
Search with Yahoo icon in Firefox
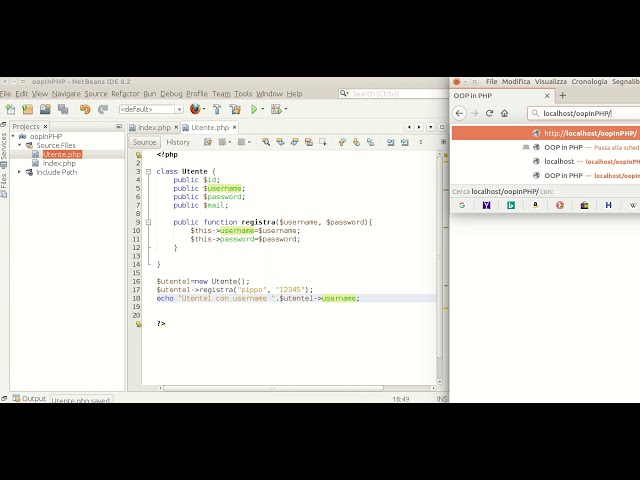tap(486, 205)
